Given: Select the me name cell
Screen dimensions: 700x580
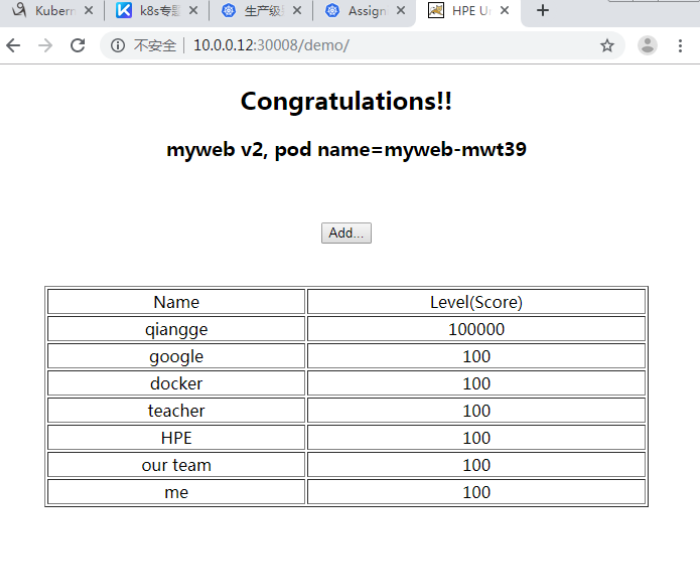Looking at the screenshot, I should 176,492.
